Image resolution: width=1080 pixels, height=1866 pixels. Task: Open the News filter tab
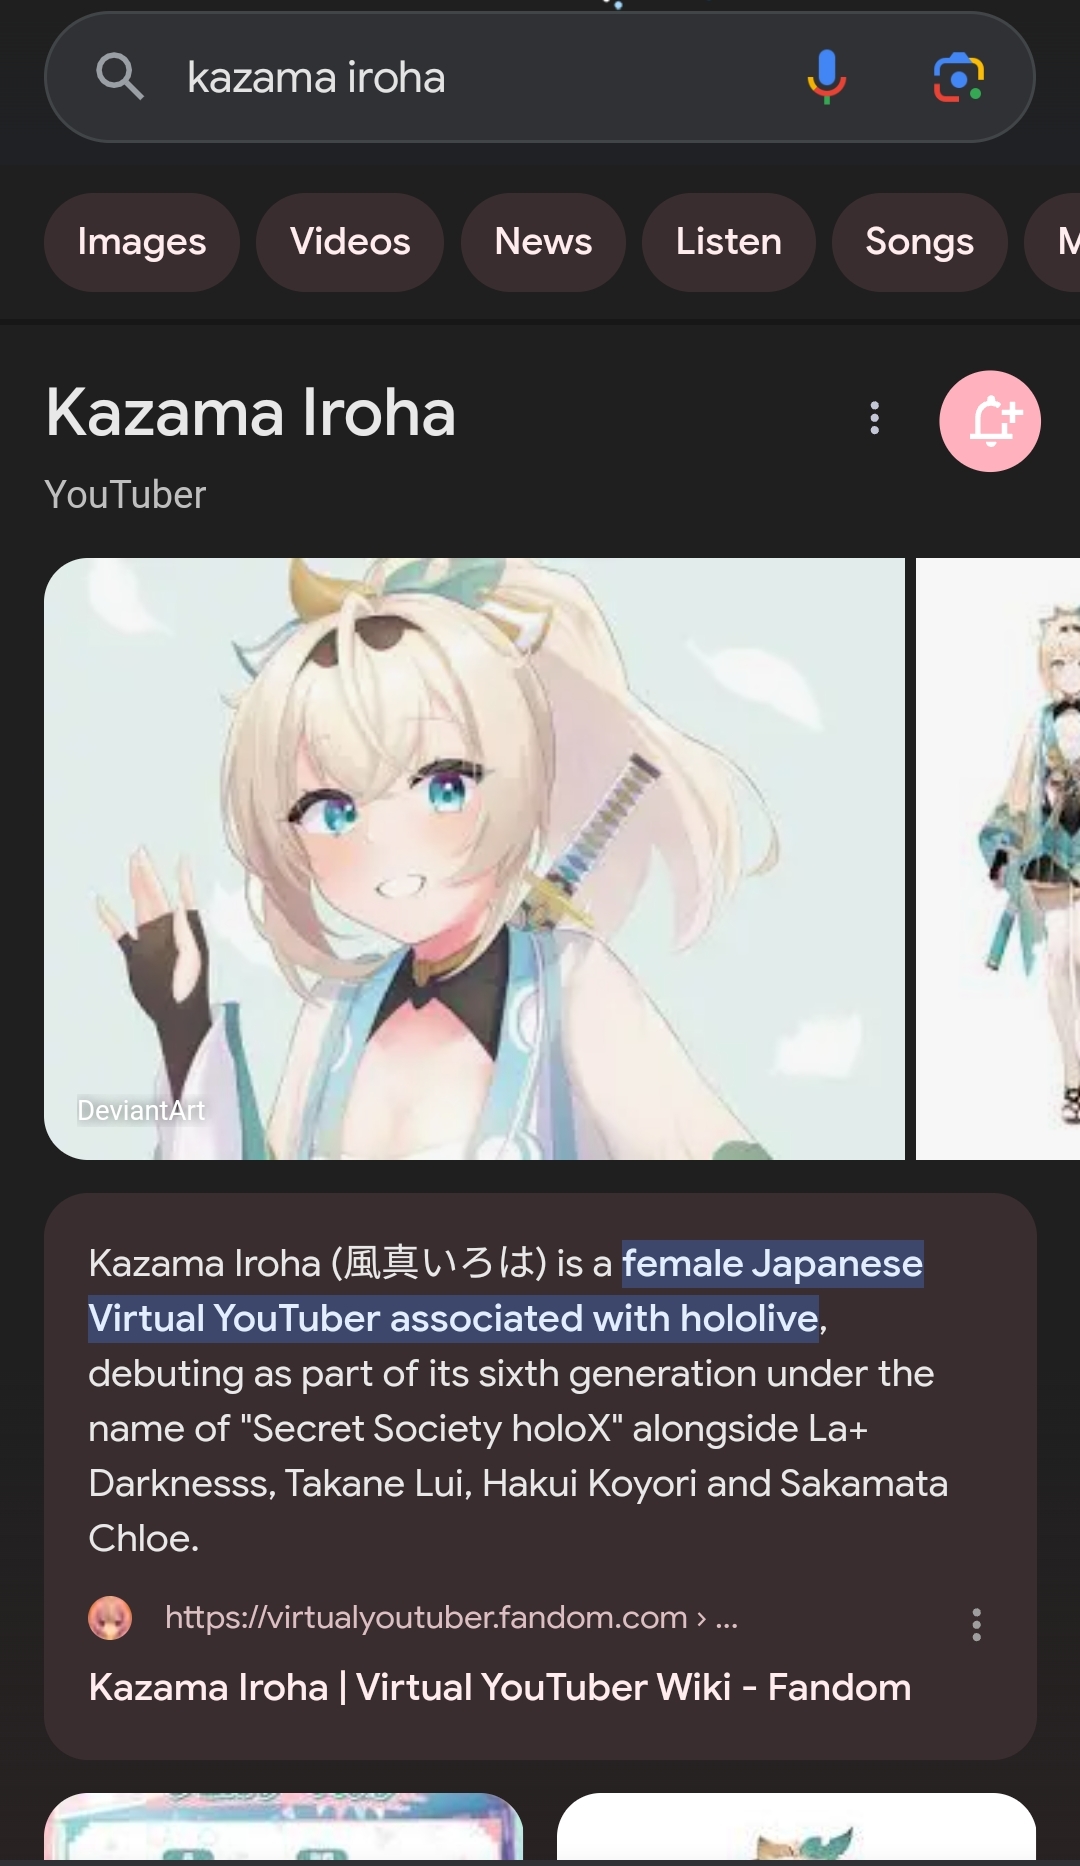[543, 242]
